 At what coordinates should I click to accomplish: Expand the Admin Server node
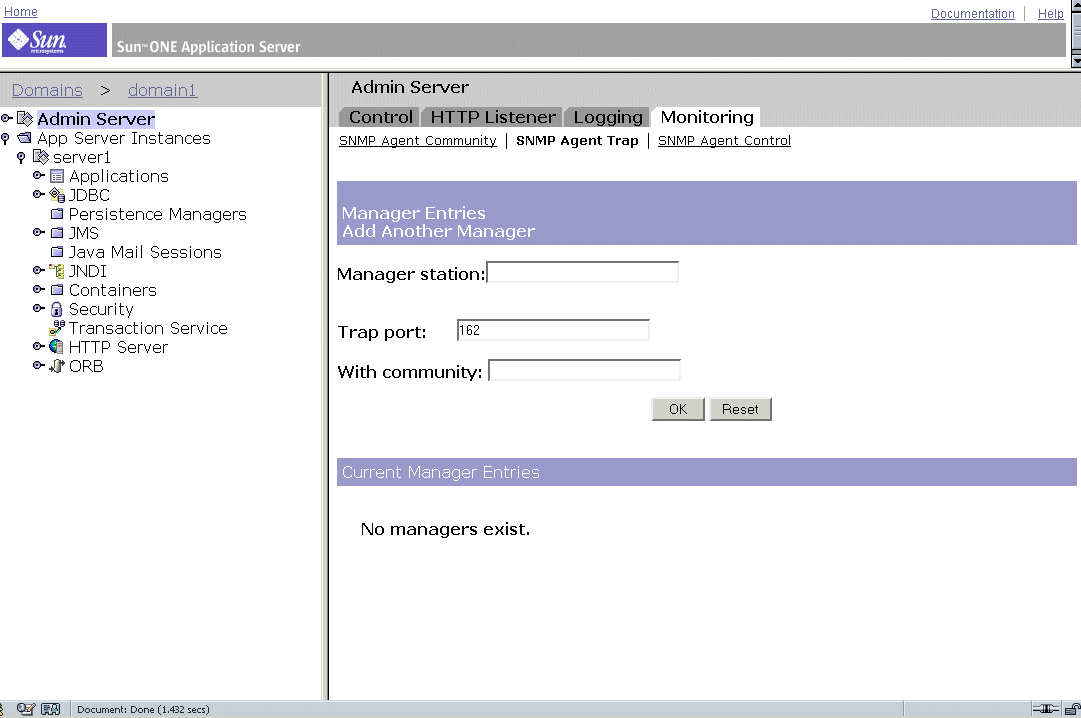(x=8, y=118)
